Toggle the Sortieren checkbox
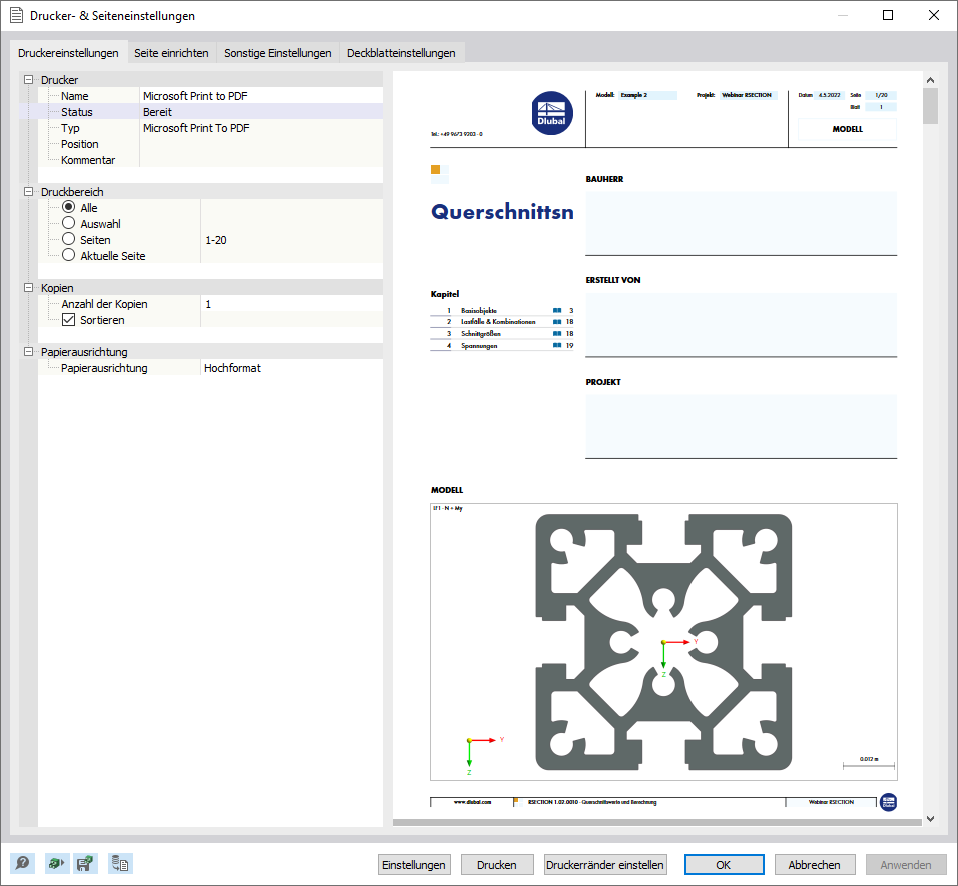The height and width of the screenshot is (886, 958). tap(68, 320)
